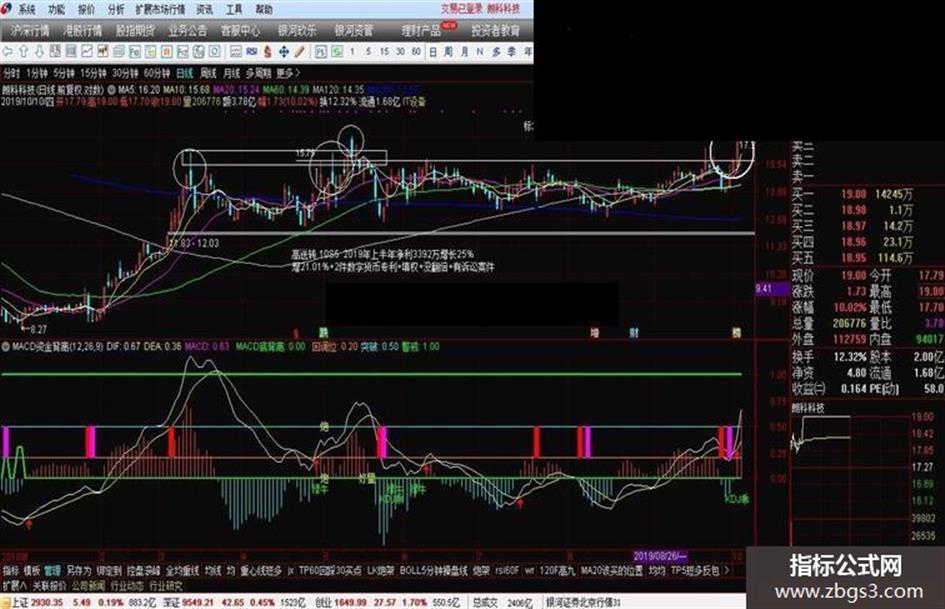Screen dimensions: 945x609
Task: Select the 30-minute period toolbar button
Action: [x=400, y=52]
